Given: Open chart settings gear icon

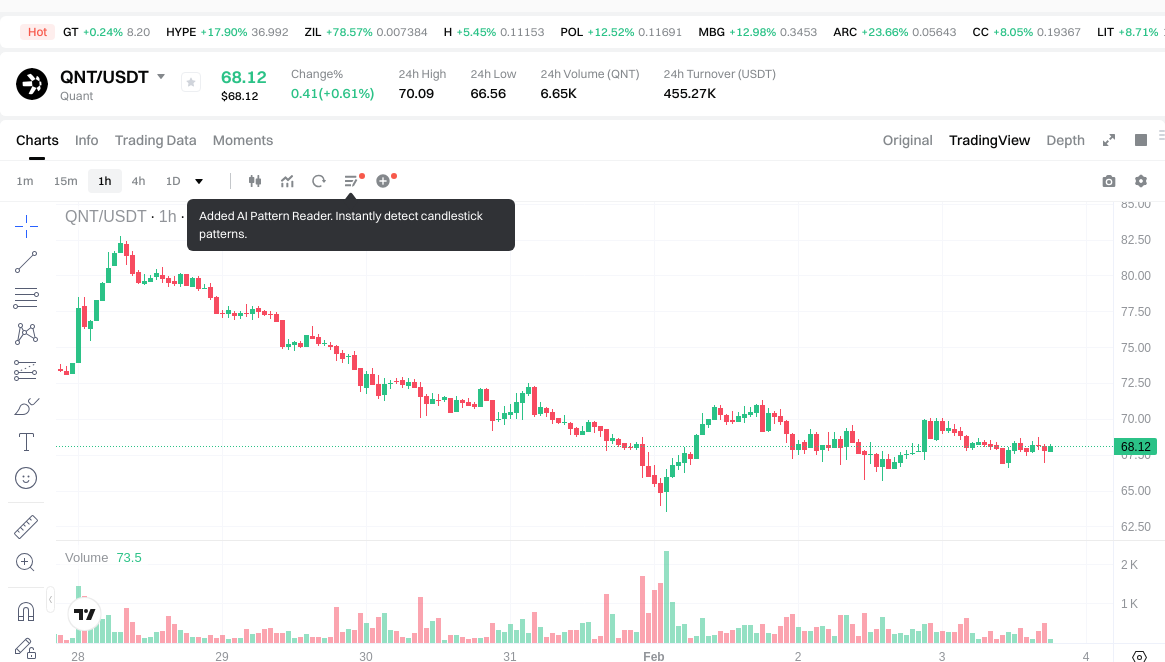Looking at the screenshot, I should tap(1141, 181).
